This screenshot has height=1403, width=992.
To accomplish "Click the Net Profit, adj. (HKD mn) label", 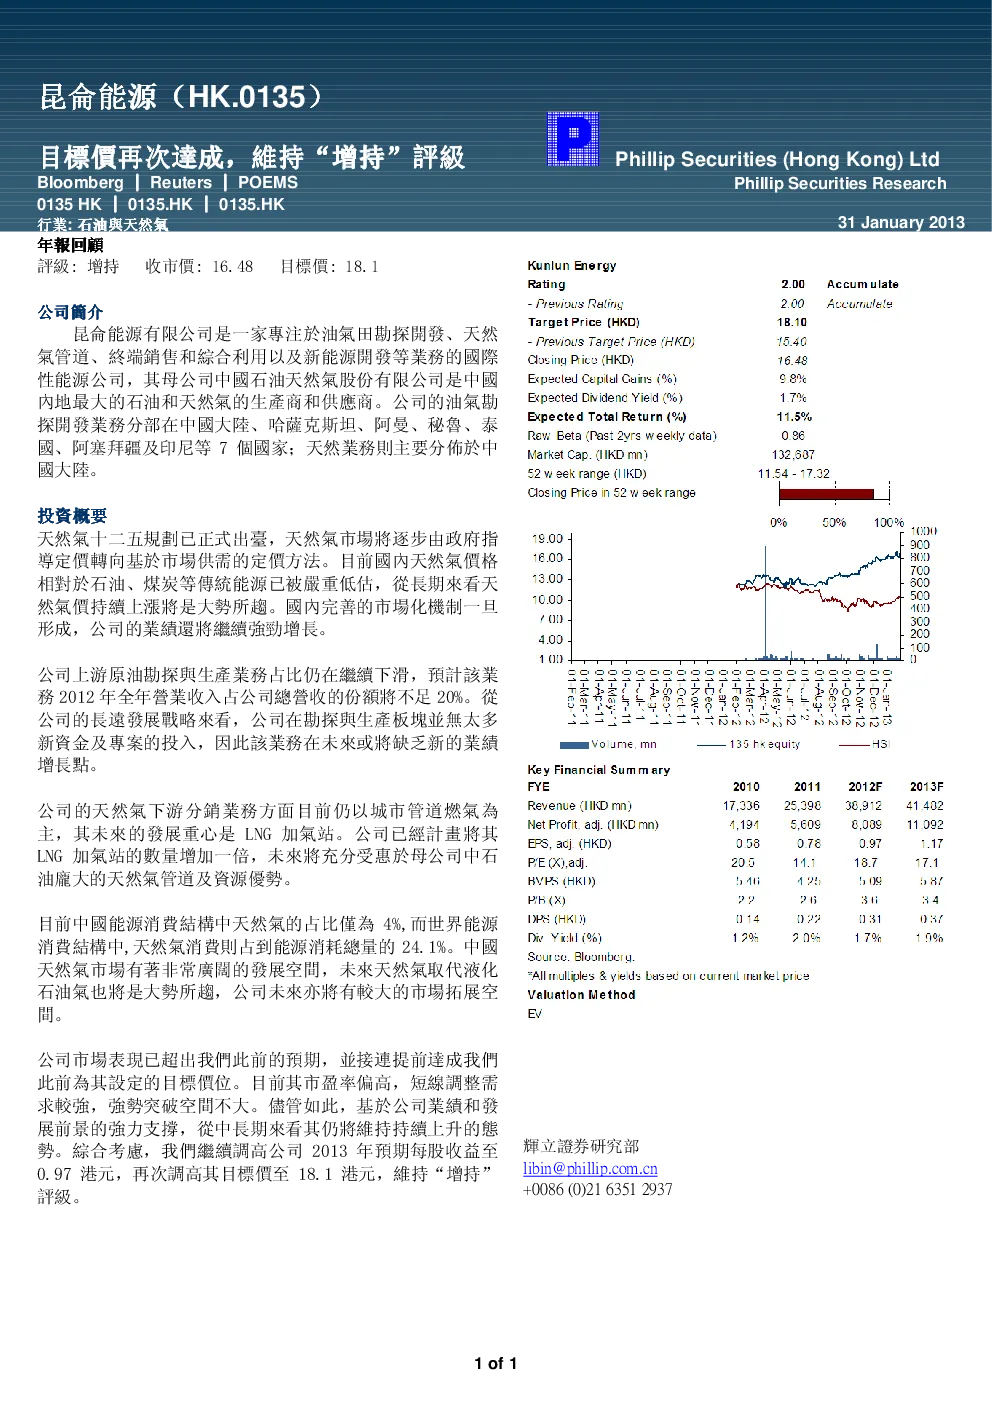I will [593, 825].
